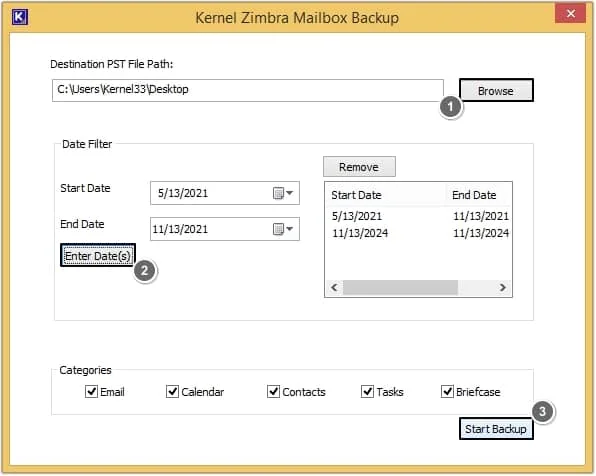596x476 pixels.
Task: Uncheck the Tasks category checkbox
Action: tap(368, 391)
